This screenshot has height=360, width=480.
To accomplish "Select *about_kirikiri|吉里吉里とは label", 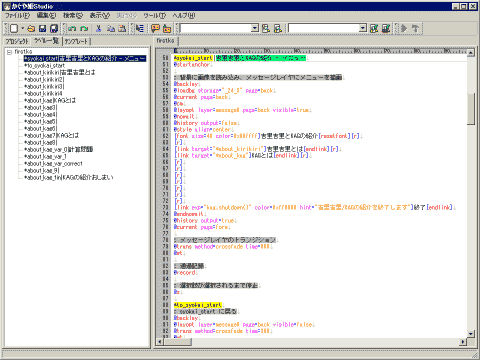I will (60, 72).
